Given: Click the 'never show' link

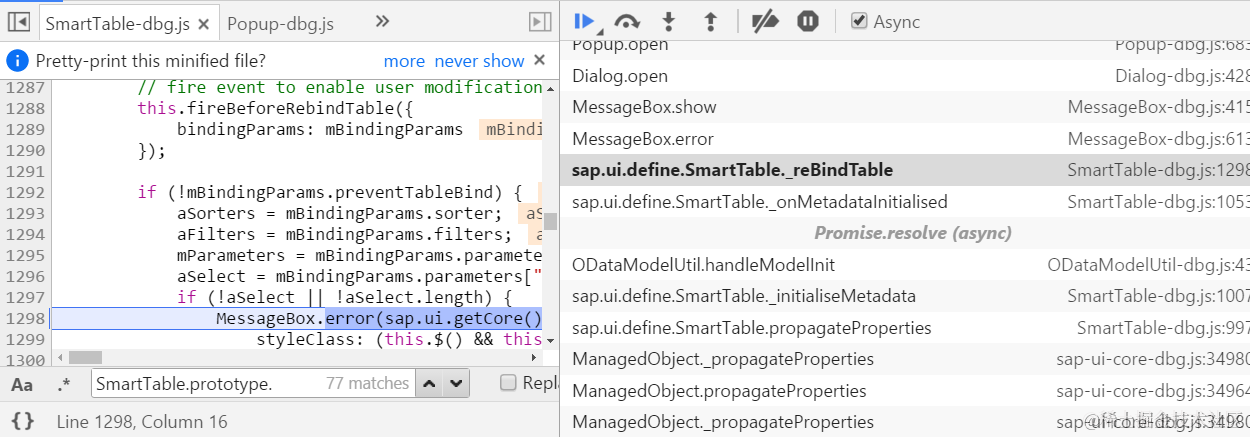Looking at the screenshot, I should click(x=479, y=61).
